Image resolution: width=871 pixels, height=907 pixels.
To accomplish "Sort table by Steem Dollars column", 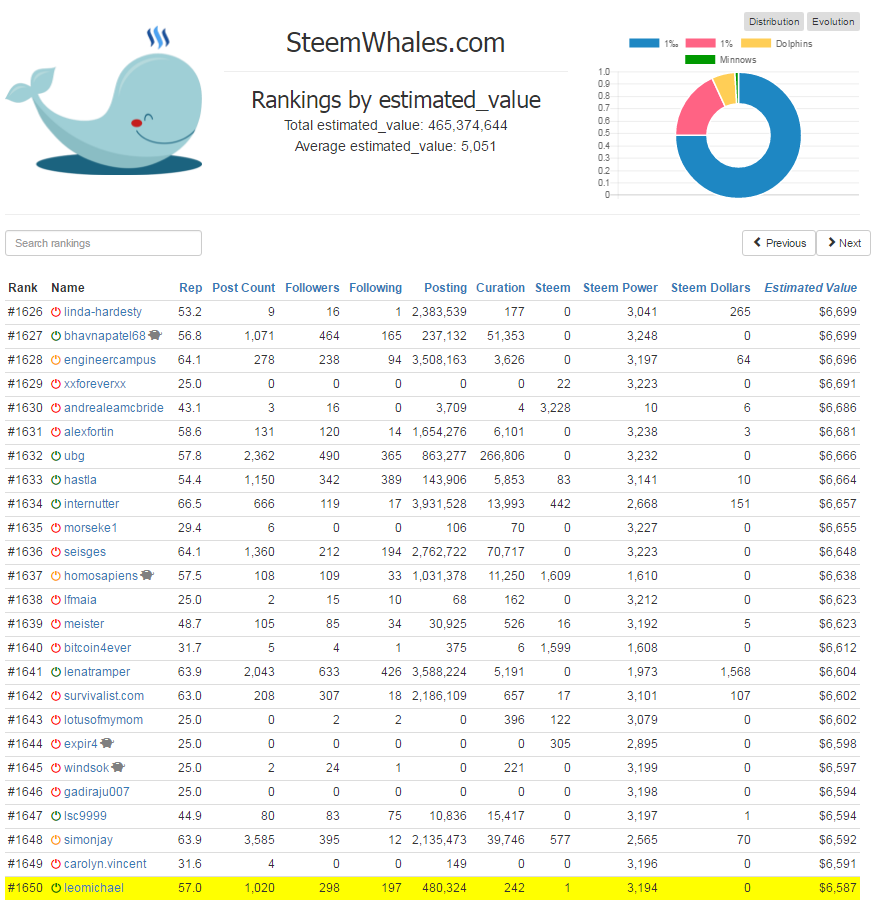I will pos(710,287).
